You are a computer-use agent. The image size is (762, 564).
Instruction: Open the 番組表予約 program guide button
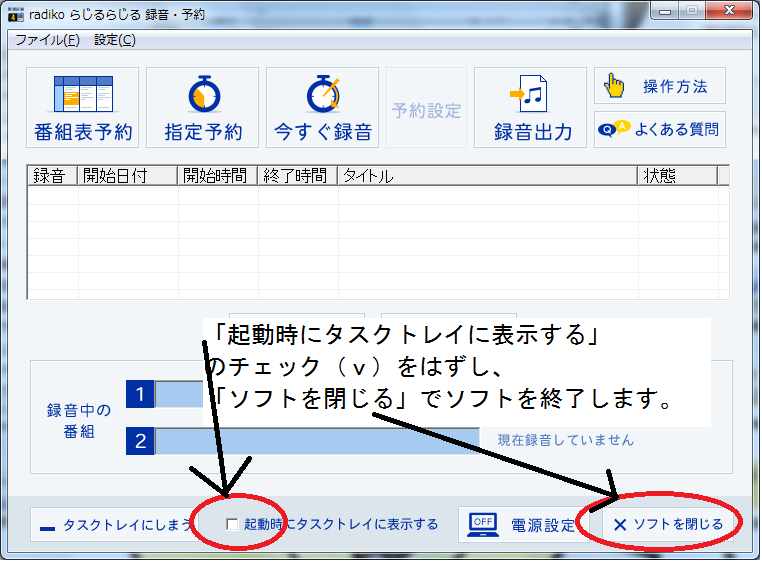pos(83,108)
